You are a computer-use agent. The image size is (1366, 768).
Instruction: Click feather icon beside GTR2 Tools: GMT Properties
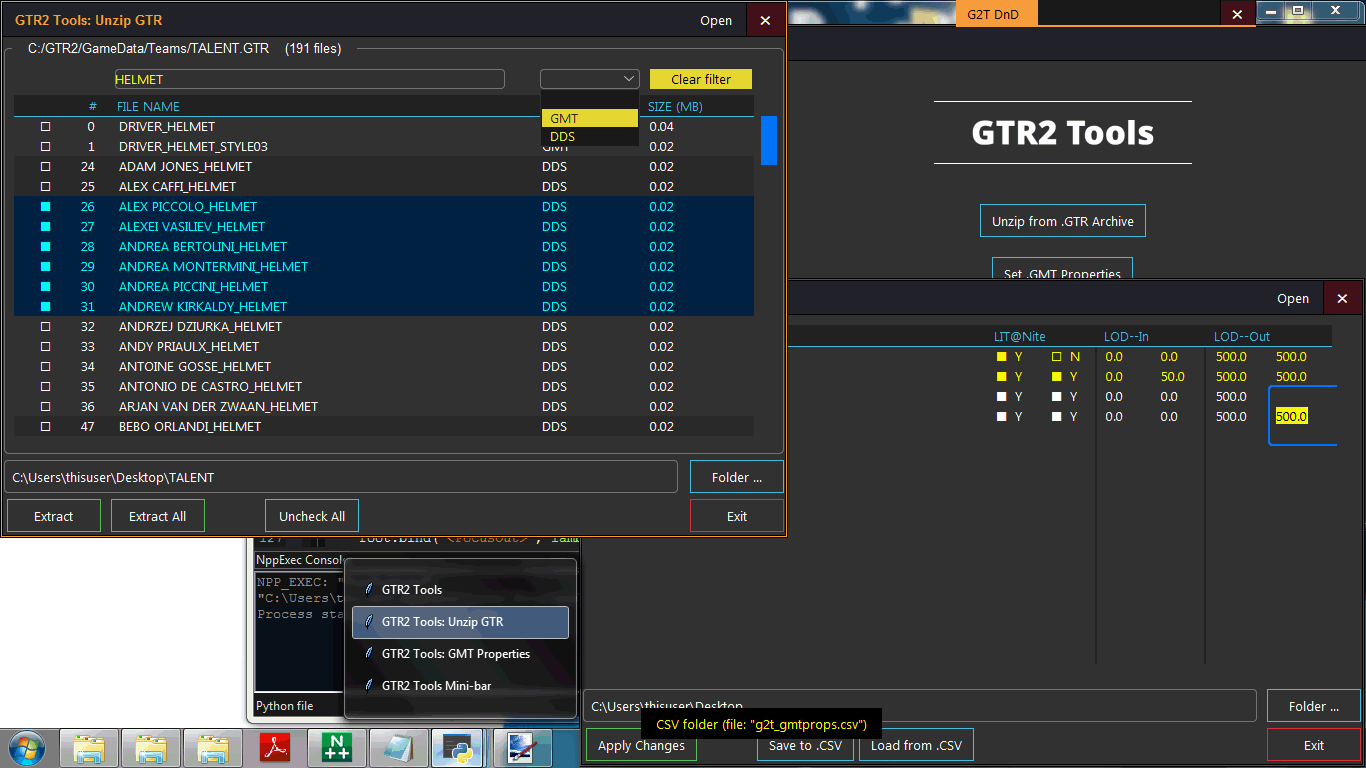368,654
